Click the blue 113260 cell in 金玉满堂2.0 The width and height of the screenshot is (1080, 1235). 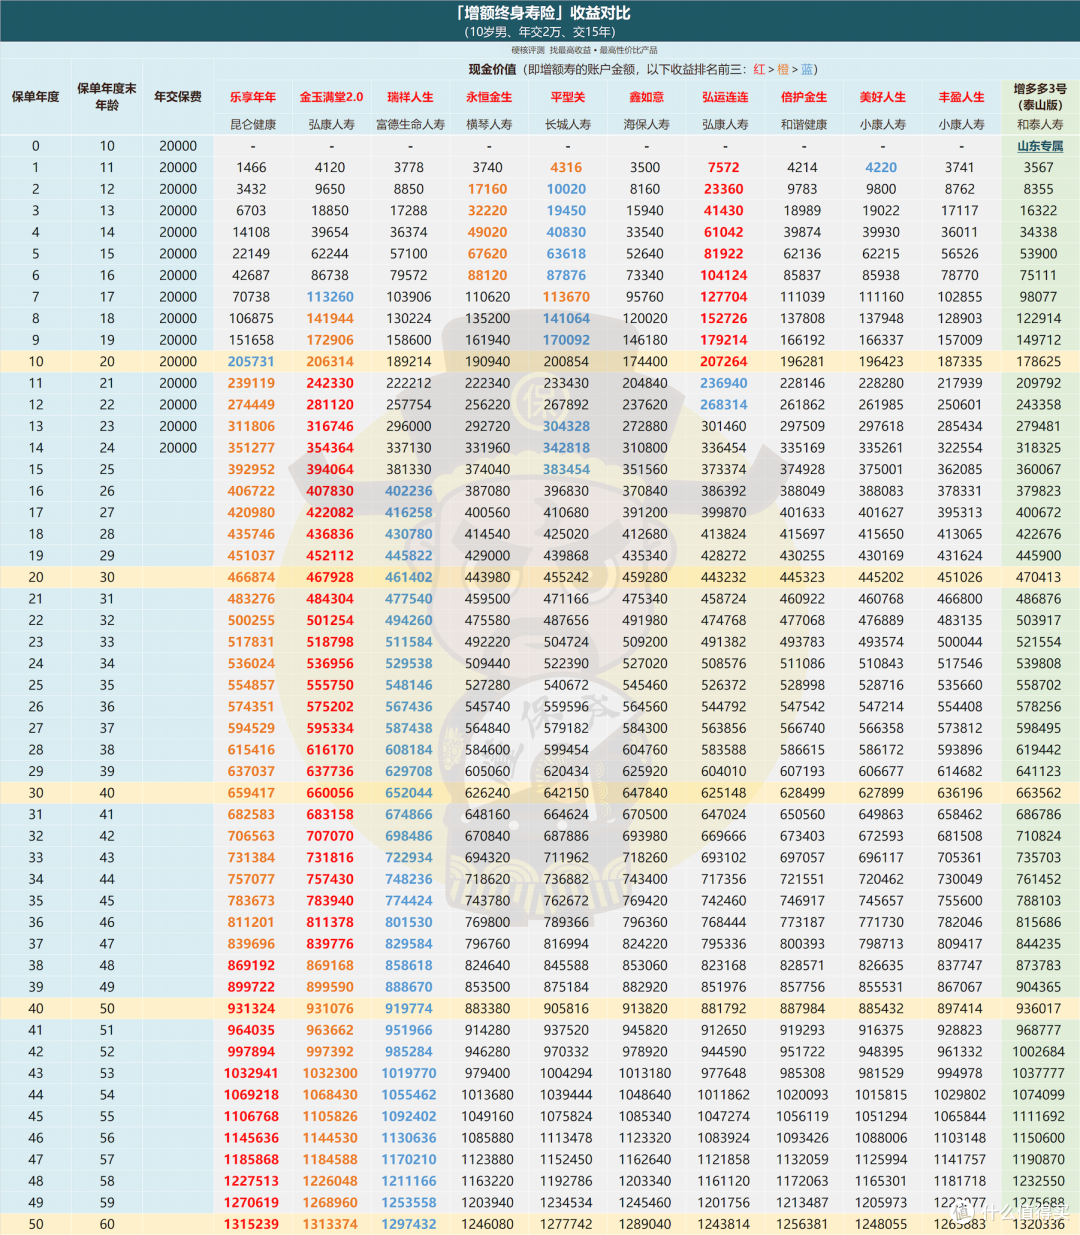coord(330,297)
